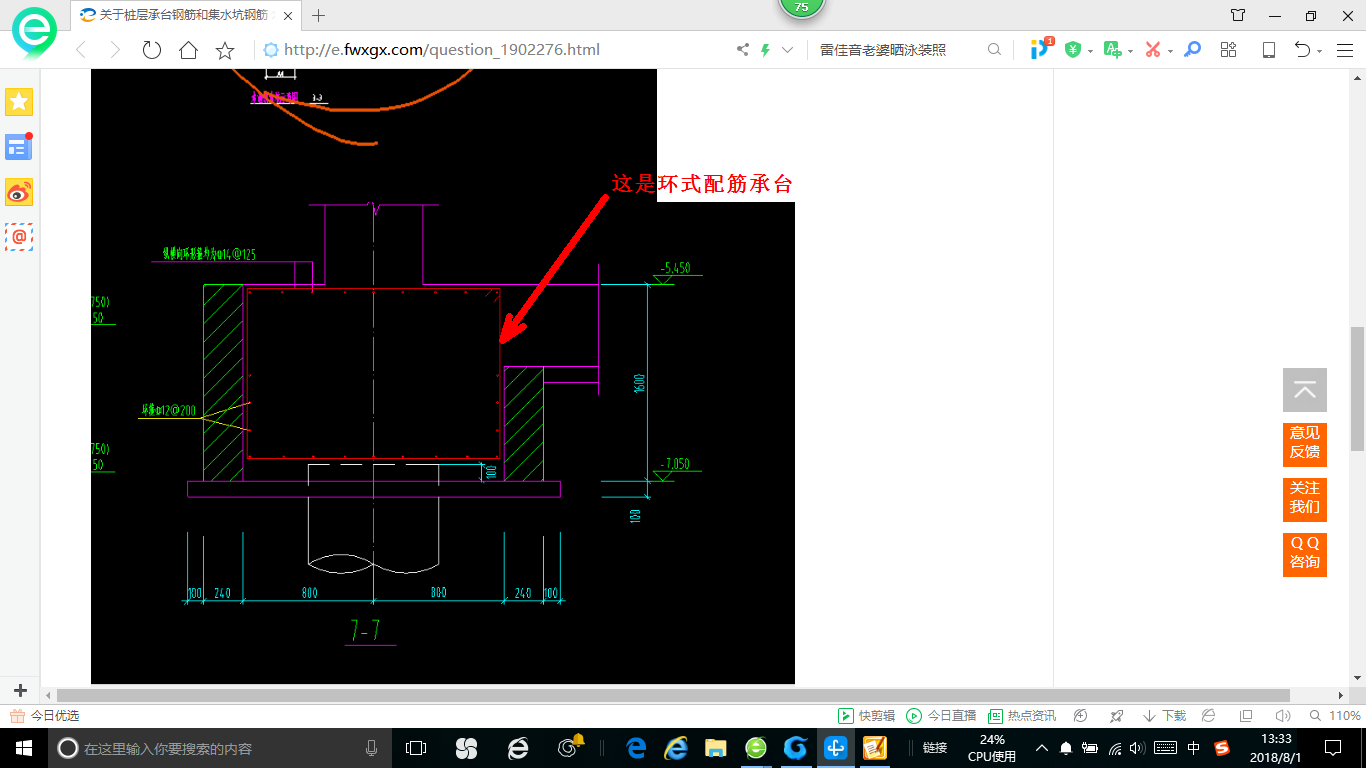Click the 关注我们 follow button
1366x768 pixels.
1305,499
